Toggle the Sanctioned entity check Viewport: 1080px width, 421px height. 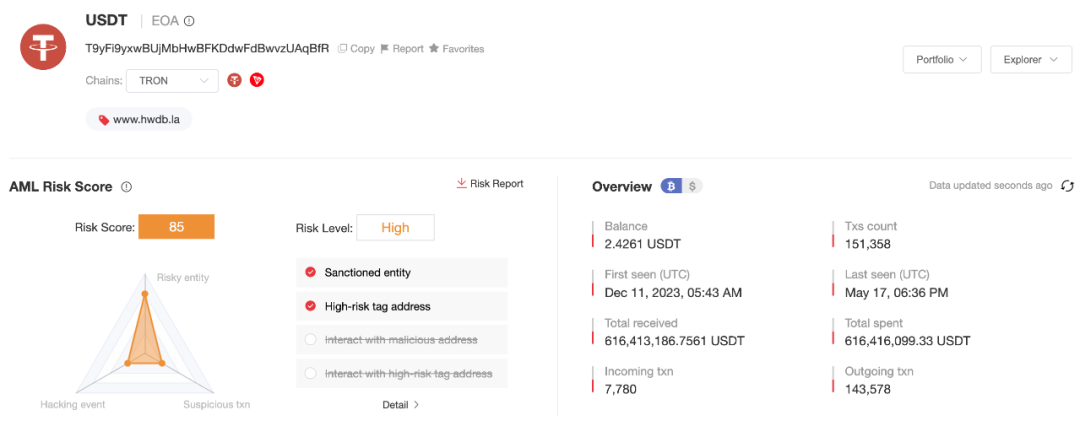click(311, 272)
